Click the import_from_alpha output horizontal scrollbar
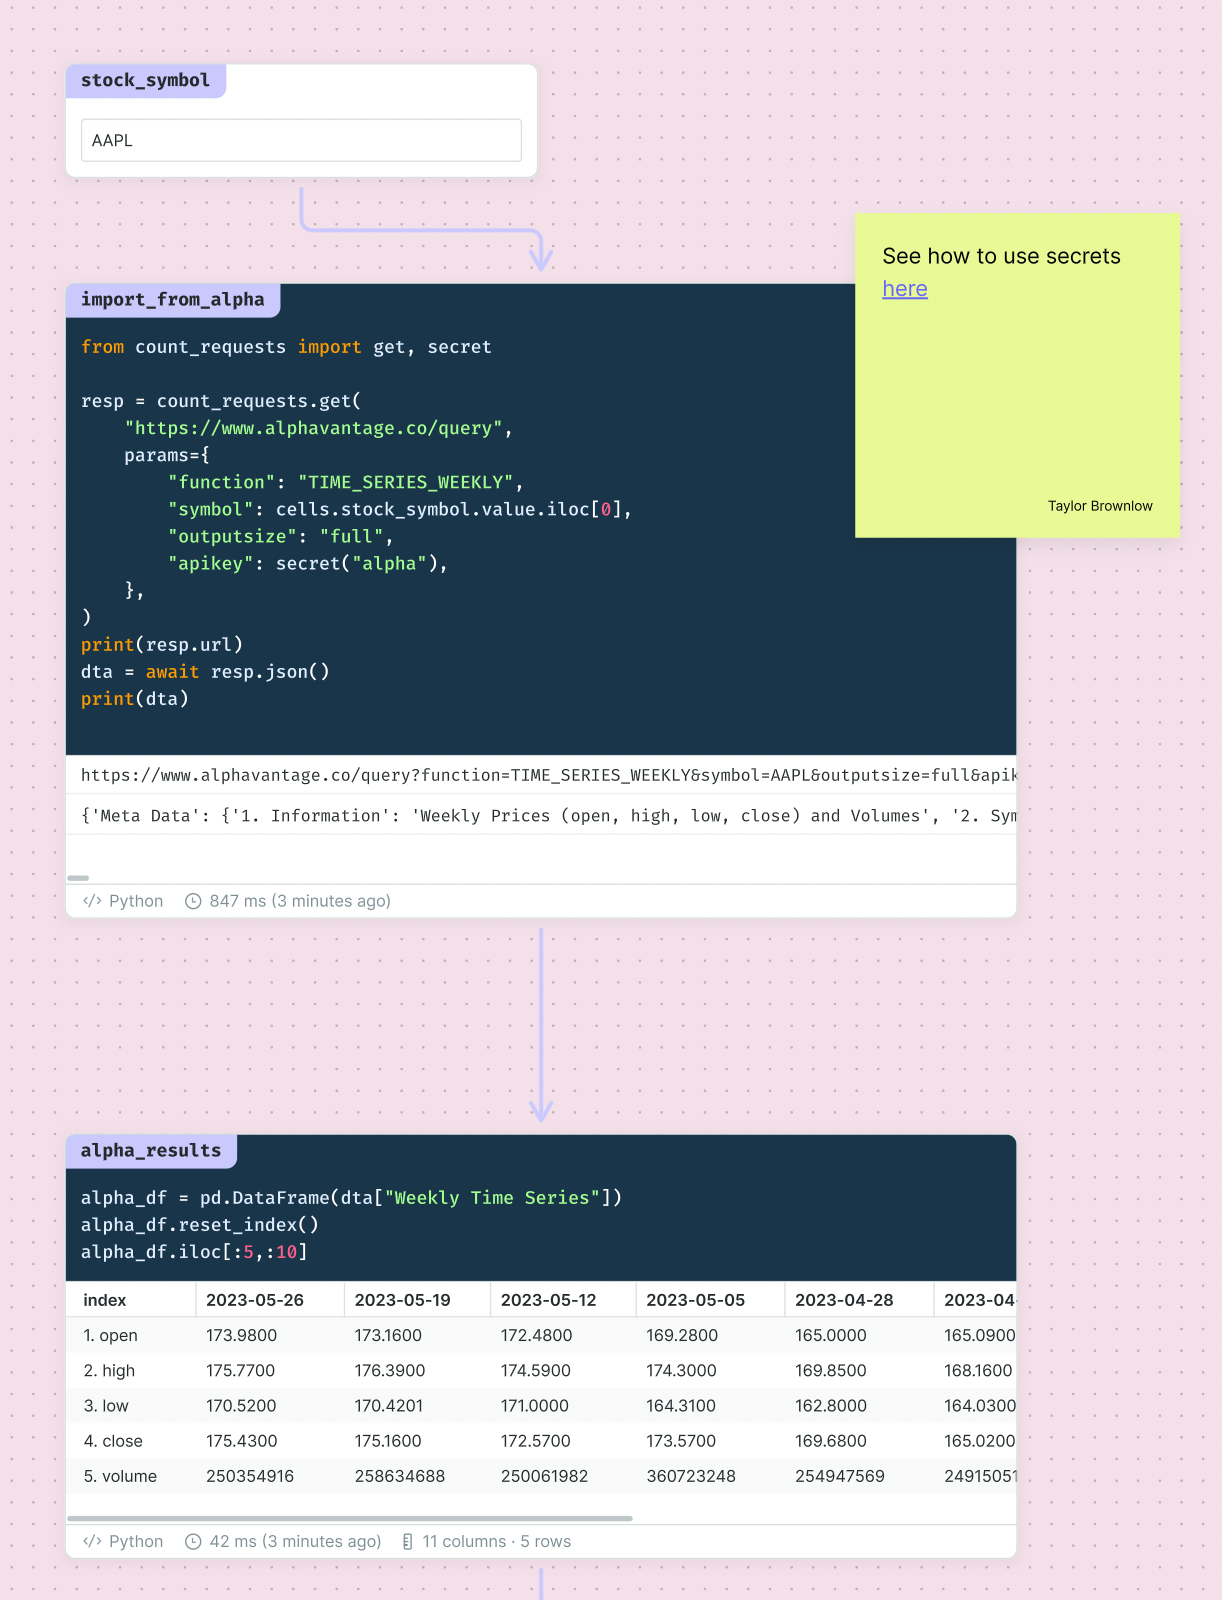The image size is (1222, 1600). [78, 877]
